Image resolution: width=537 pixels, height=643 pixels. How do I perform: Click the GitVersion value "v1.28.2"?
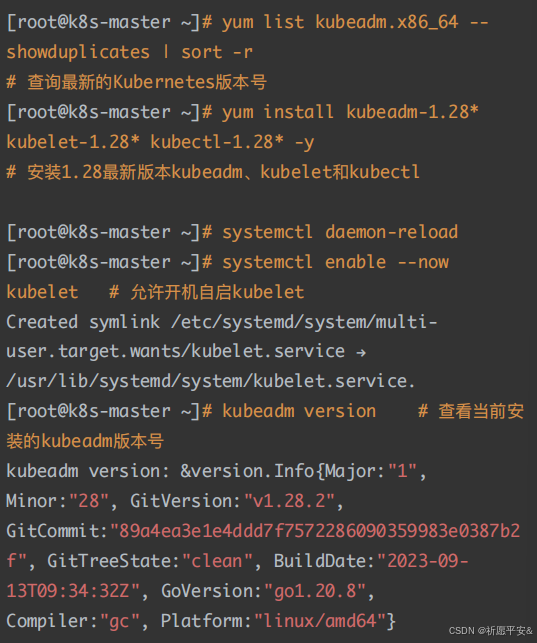click(x=289, y=501)
